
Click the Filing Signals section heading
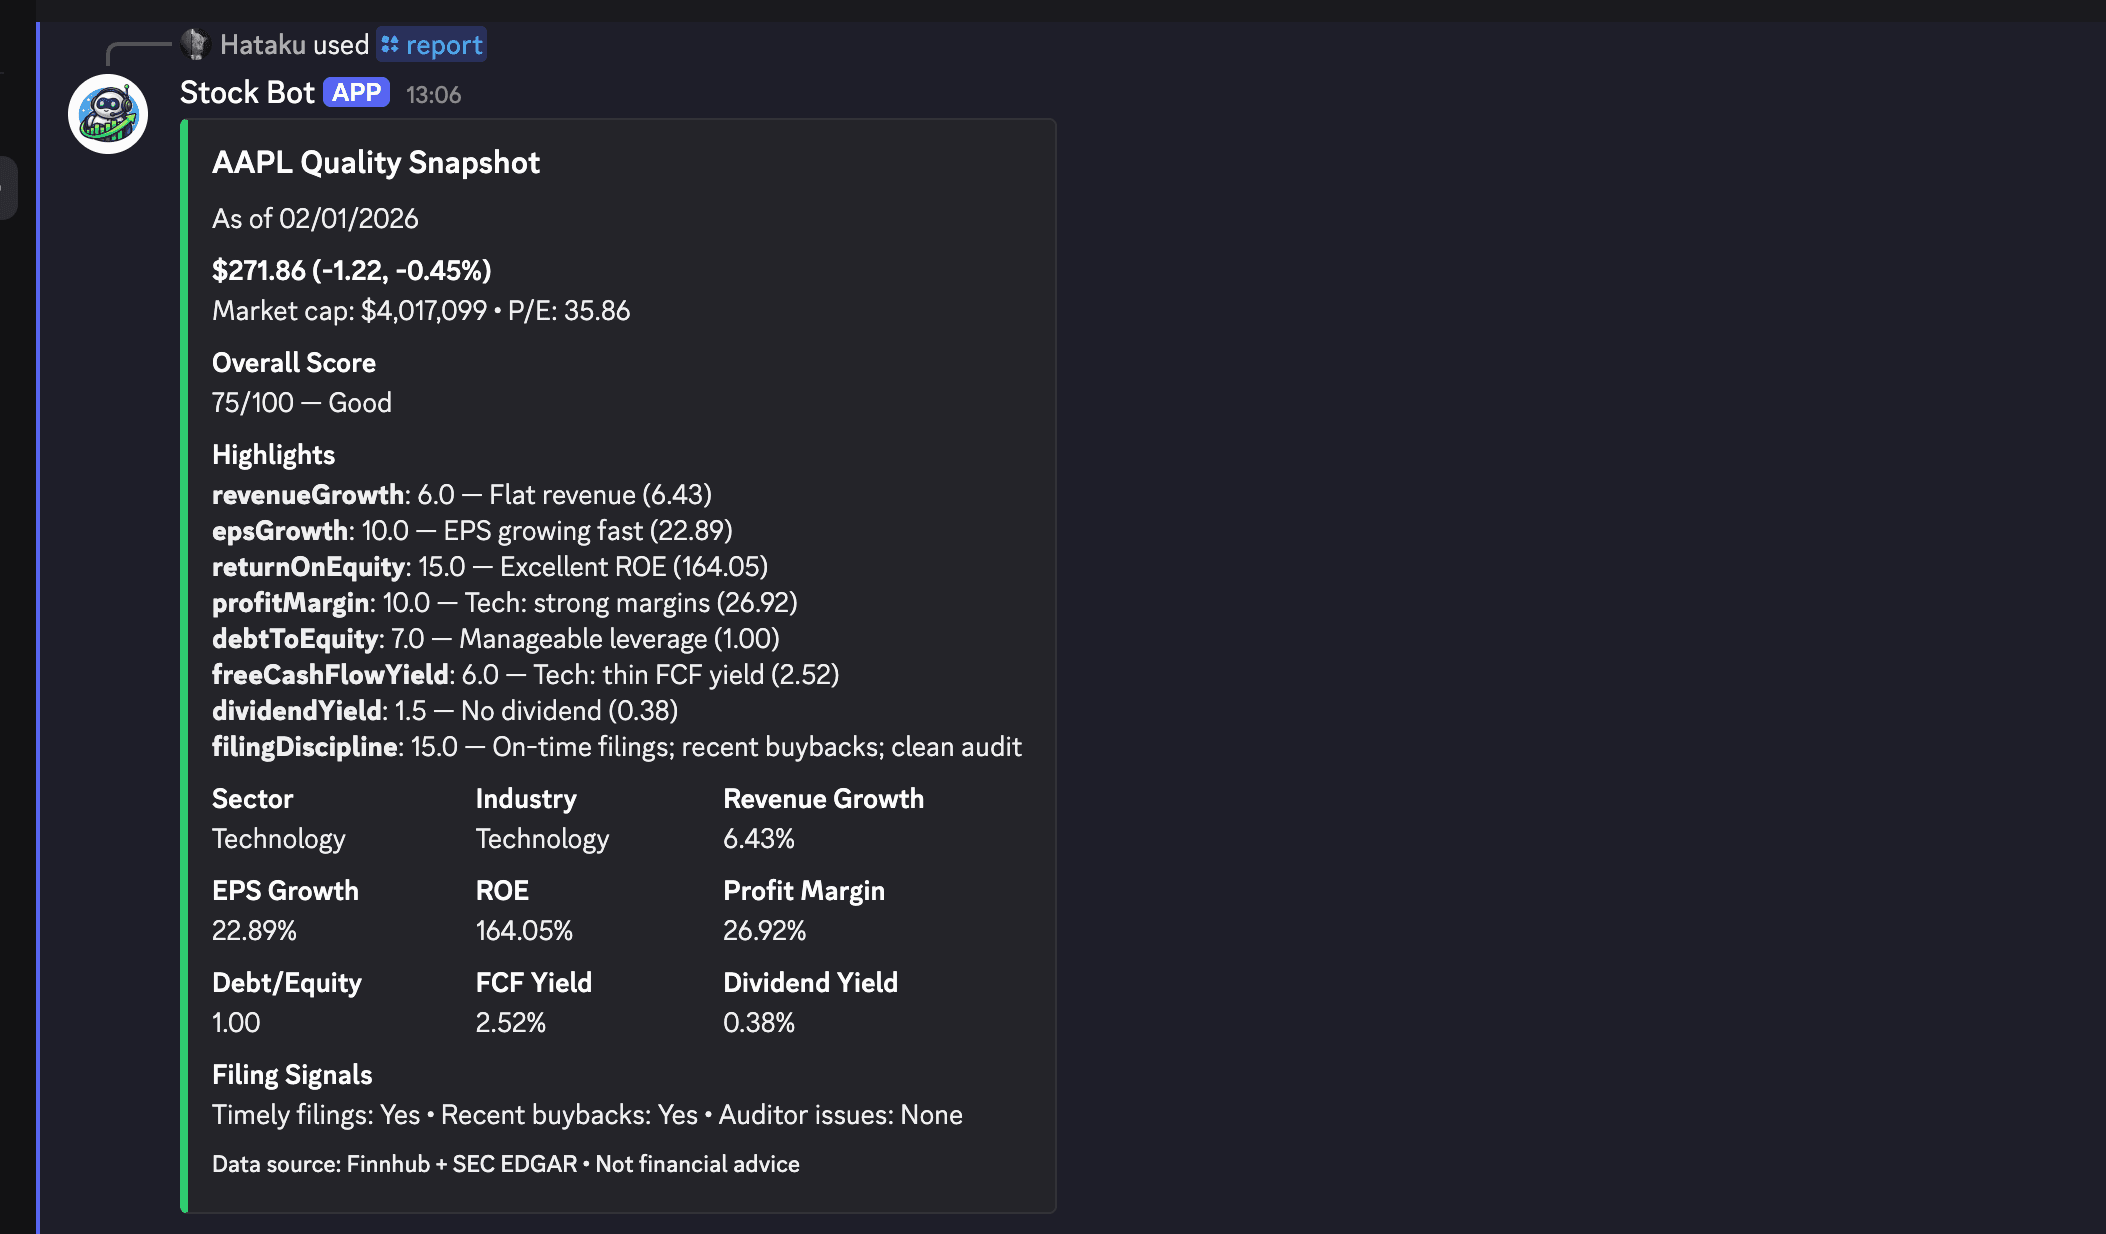(291, 1074)
